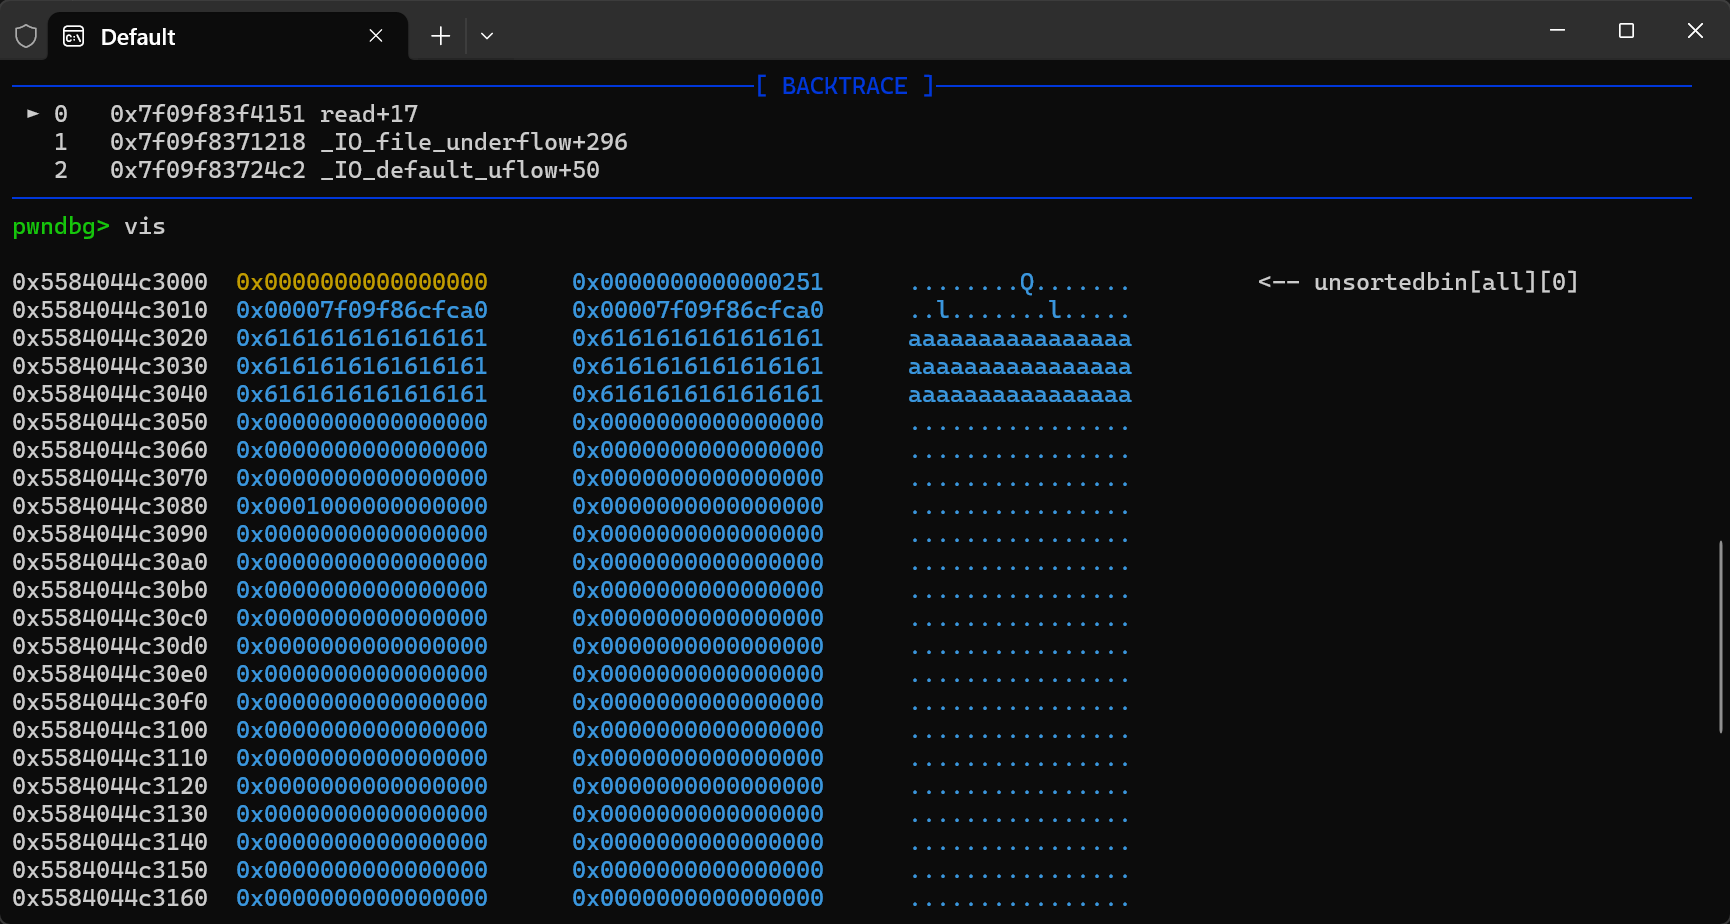Expand the new tab profile dropdown chevron

tap(487, 37)
